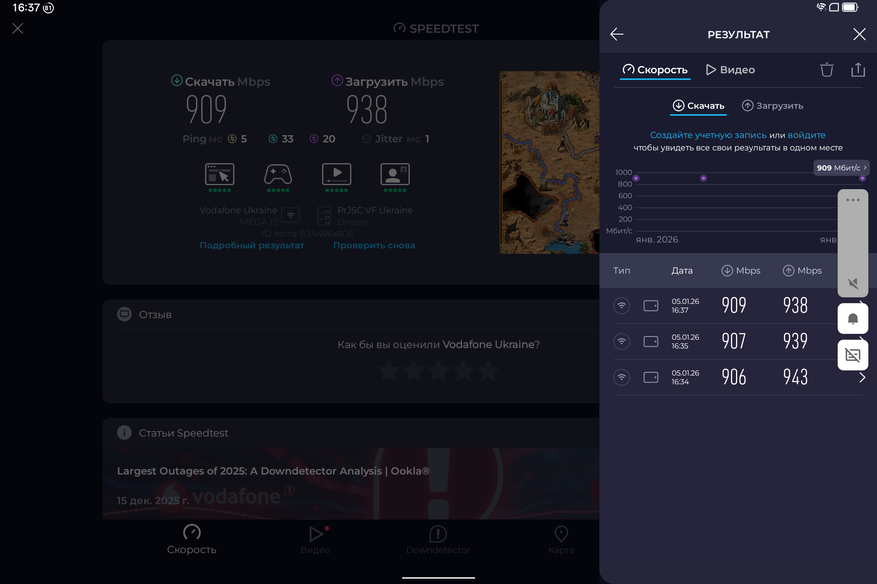Click the 938 upload speed value
The height and width of the screenshot is (584, 877).
click(367, 109)
